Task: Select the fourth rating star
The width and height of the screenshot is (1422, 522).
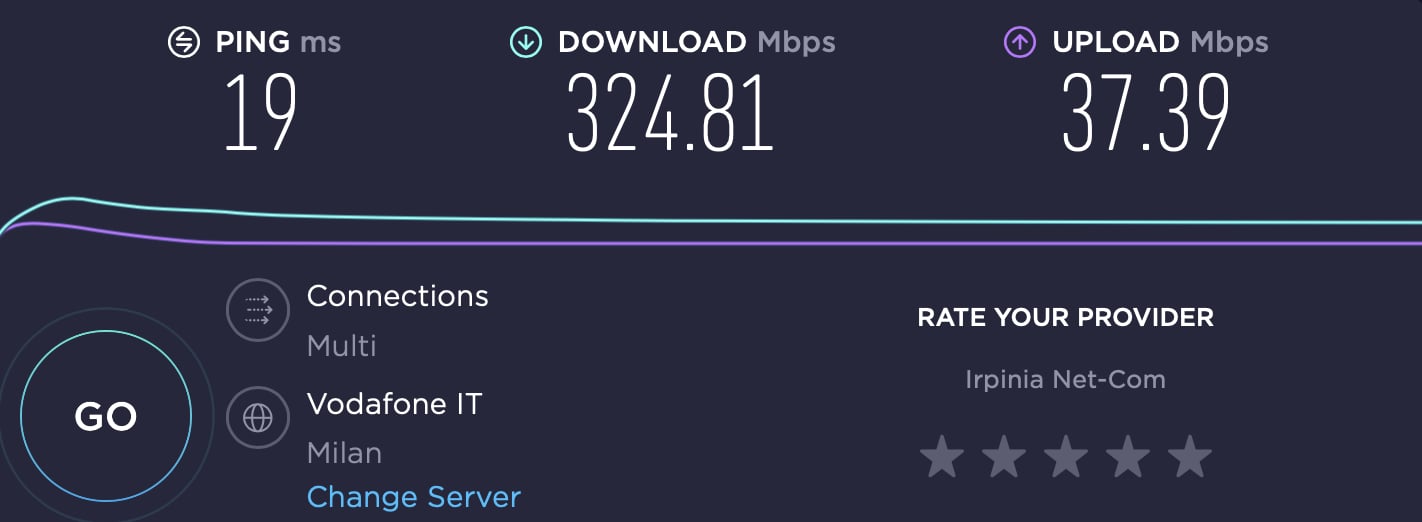Action: point(1128,457)
